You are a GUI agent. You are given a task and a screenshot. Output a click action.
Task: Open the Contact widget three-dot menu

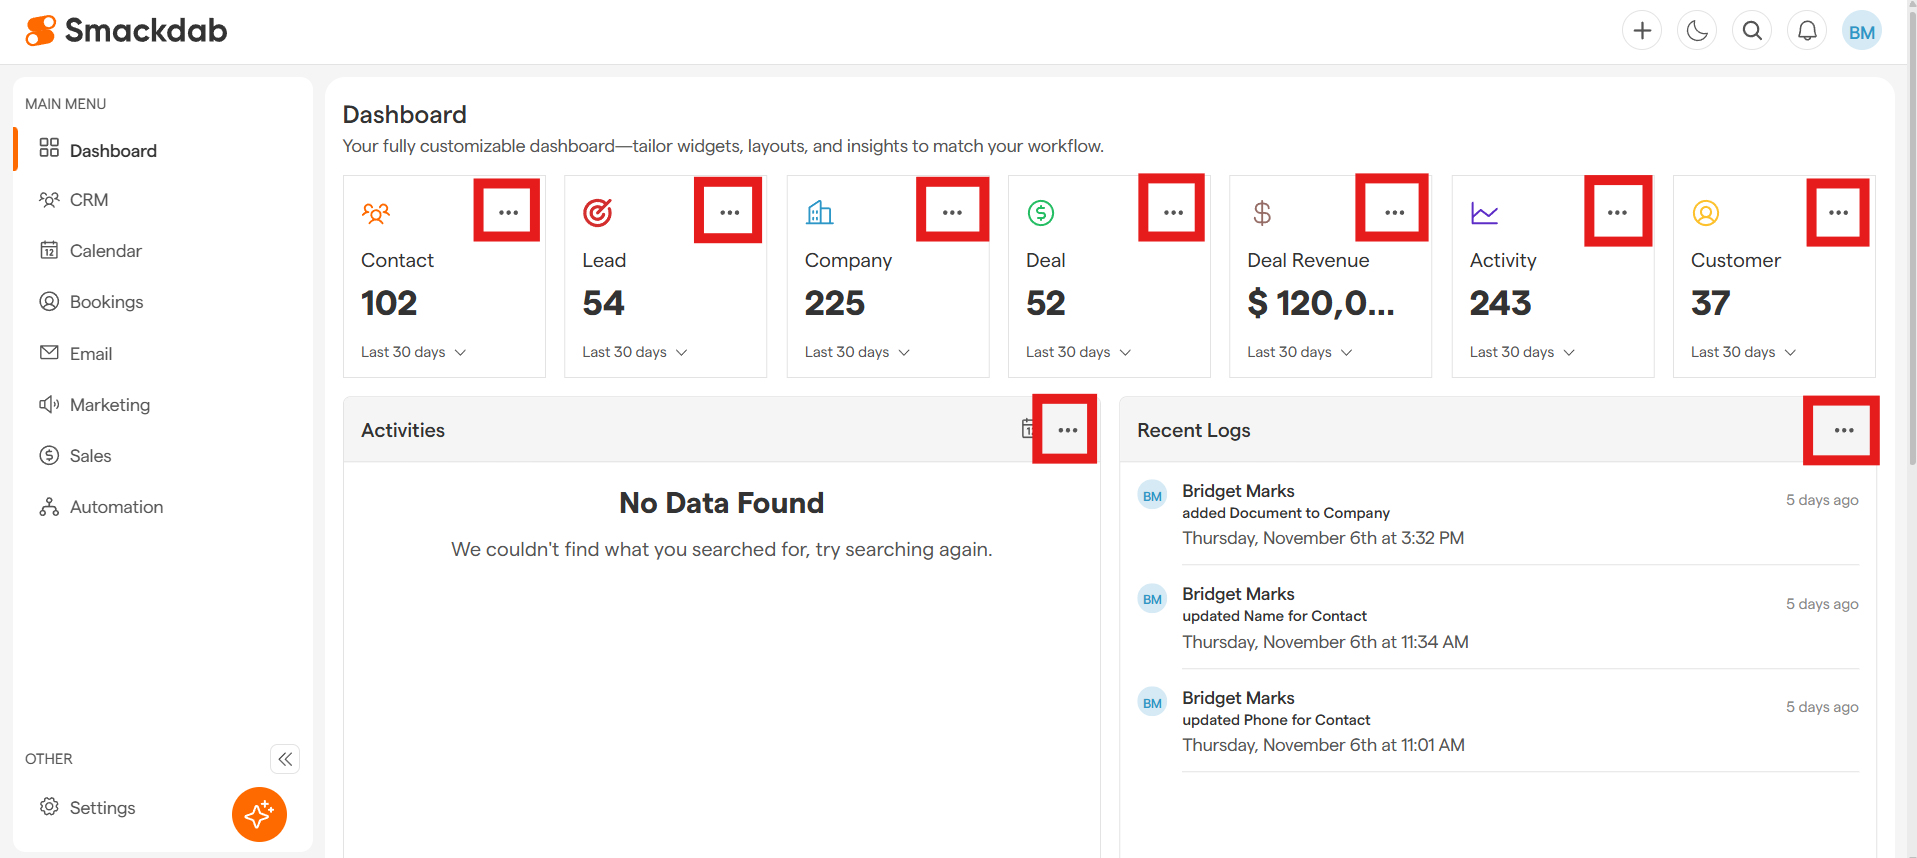(508, 212)
